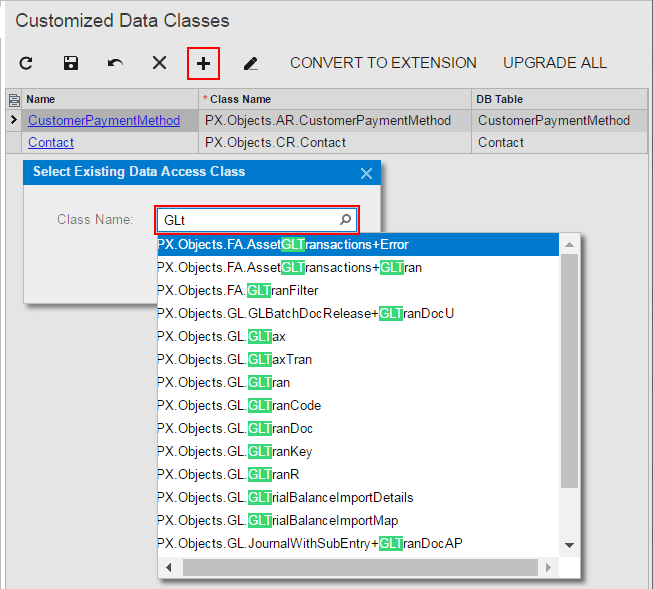Open the Contact link

[x=51, y=143]
